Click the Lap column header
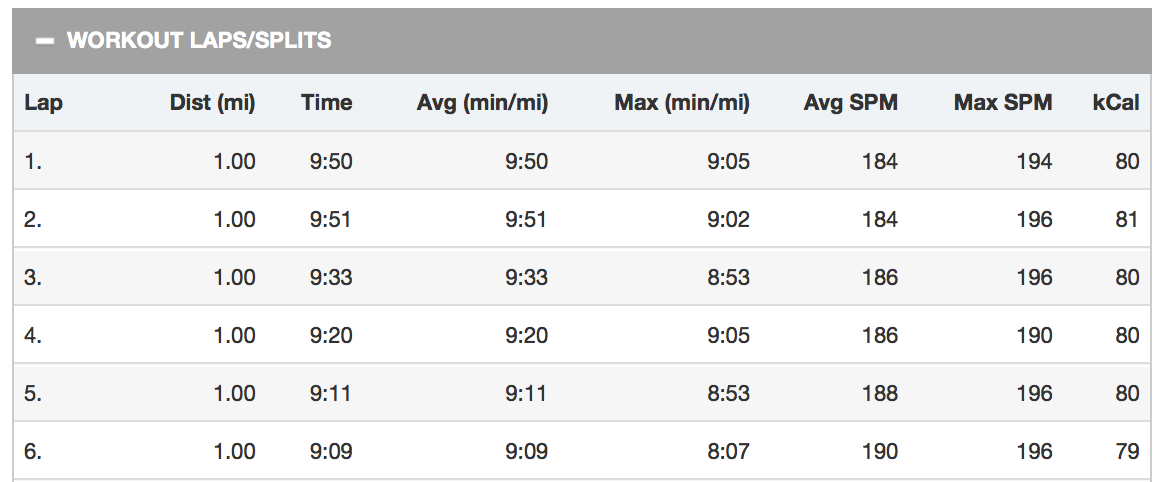This screenshot has width=1166, height=482. [x=43, y=103]
